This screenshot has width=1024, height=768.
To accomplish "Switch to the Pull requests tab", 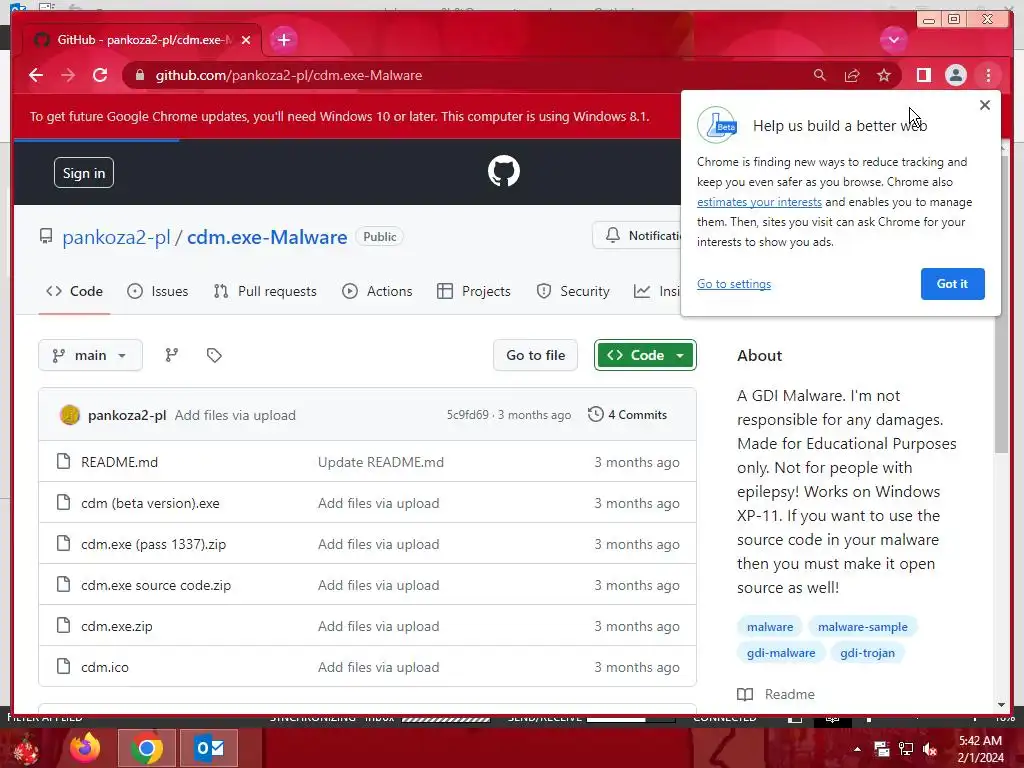I will tap(265, 291).
